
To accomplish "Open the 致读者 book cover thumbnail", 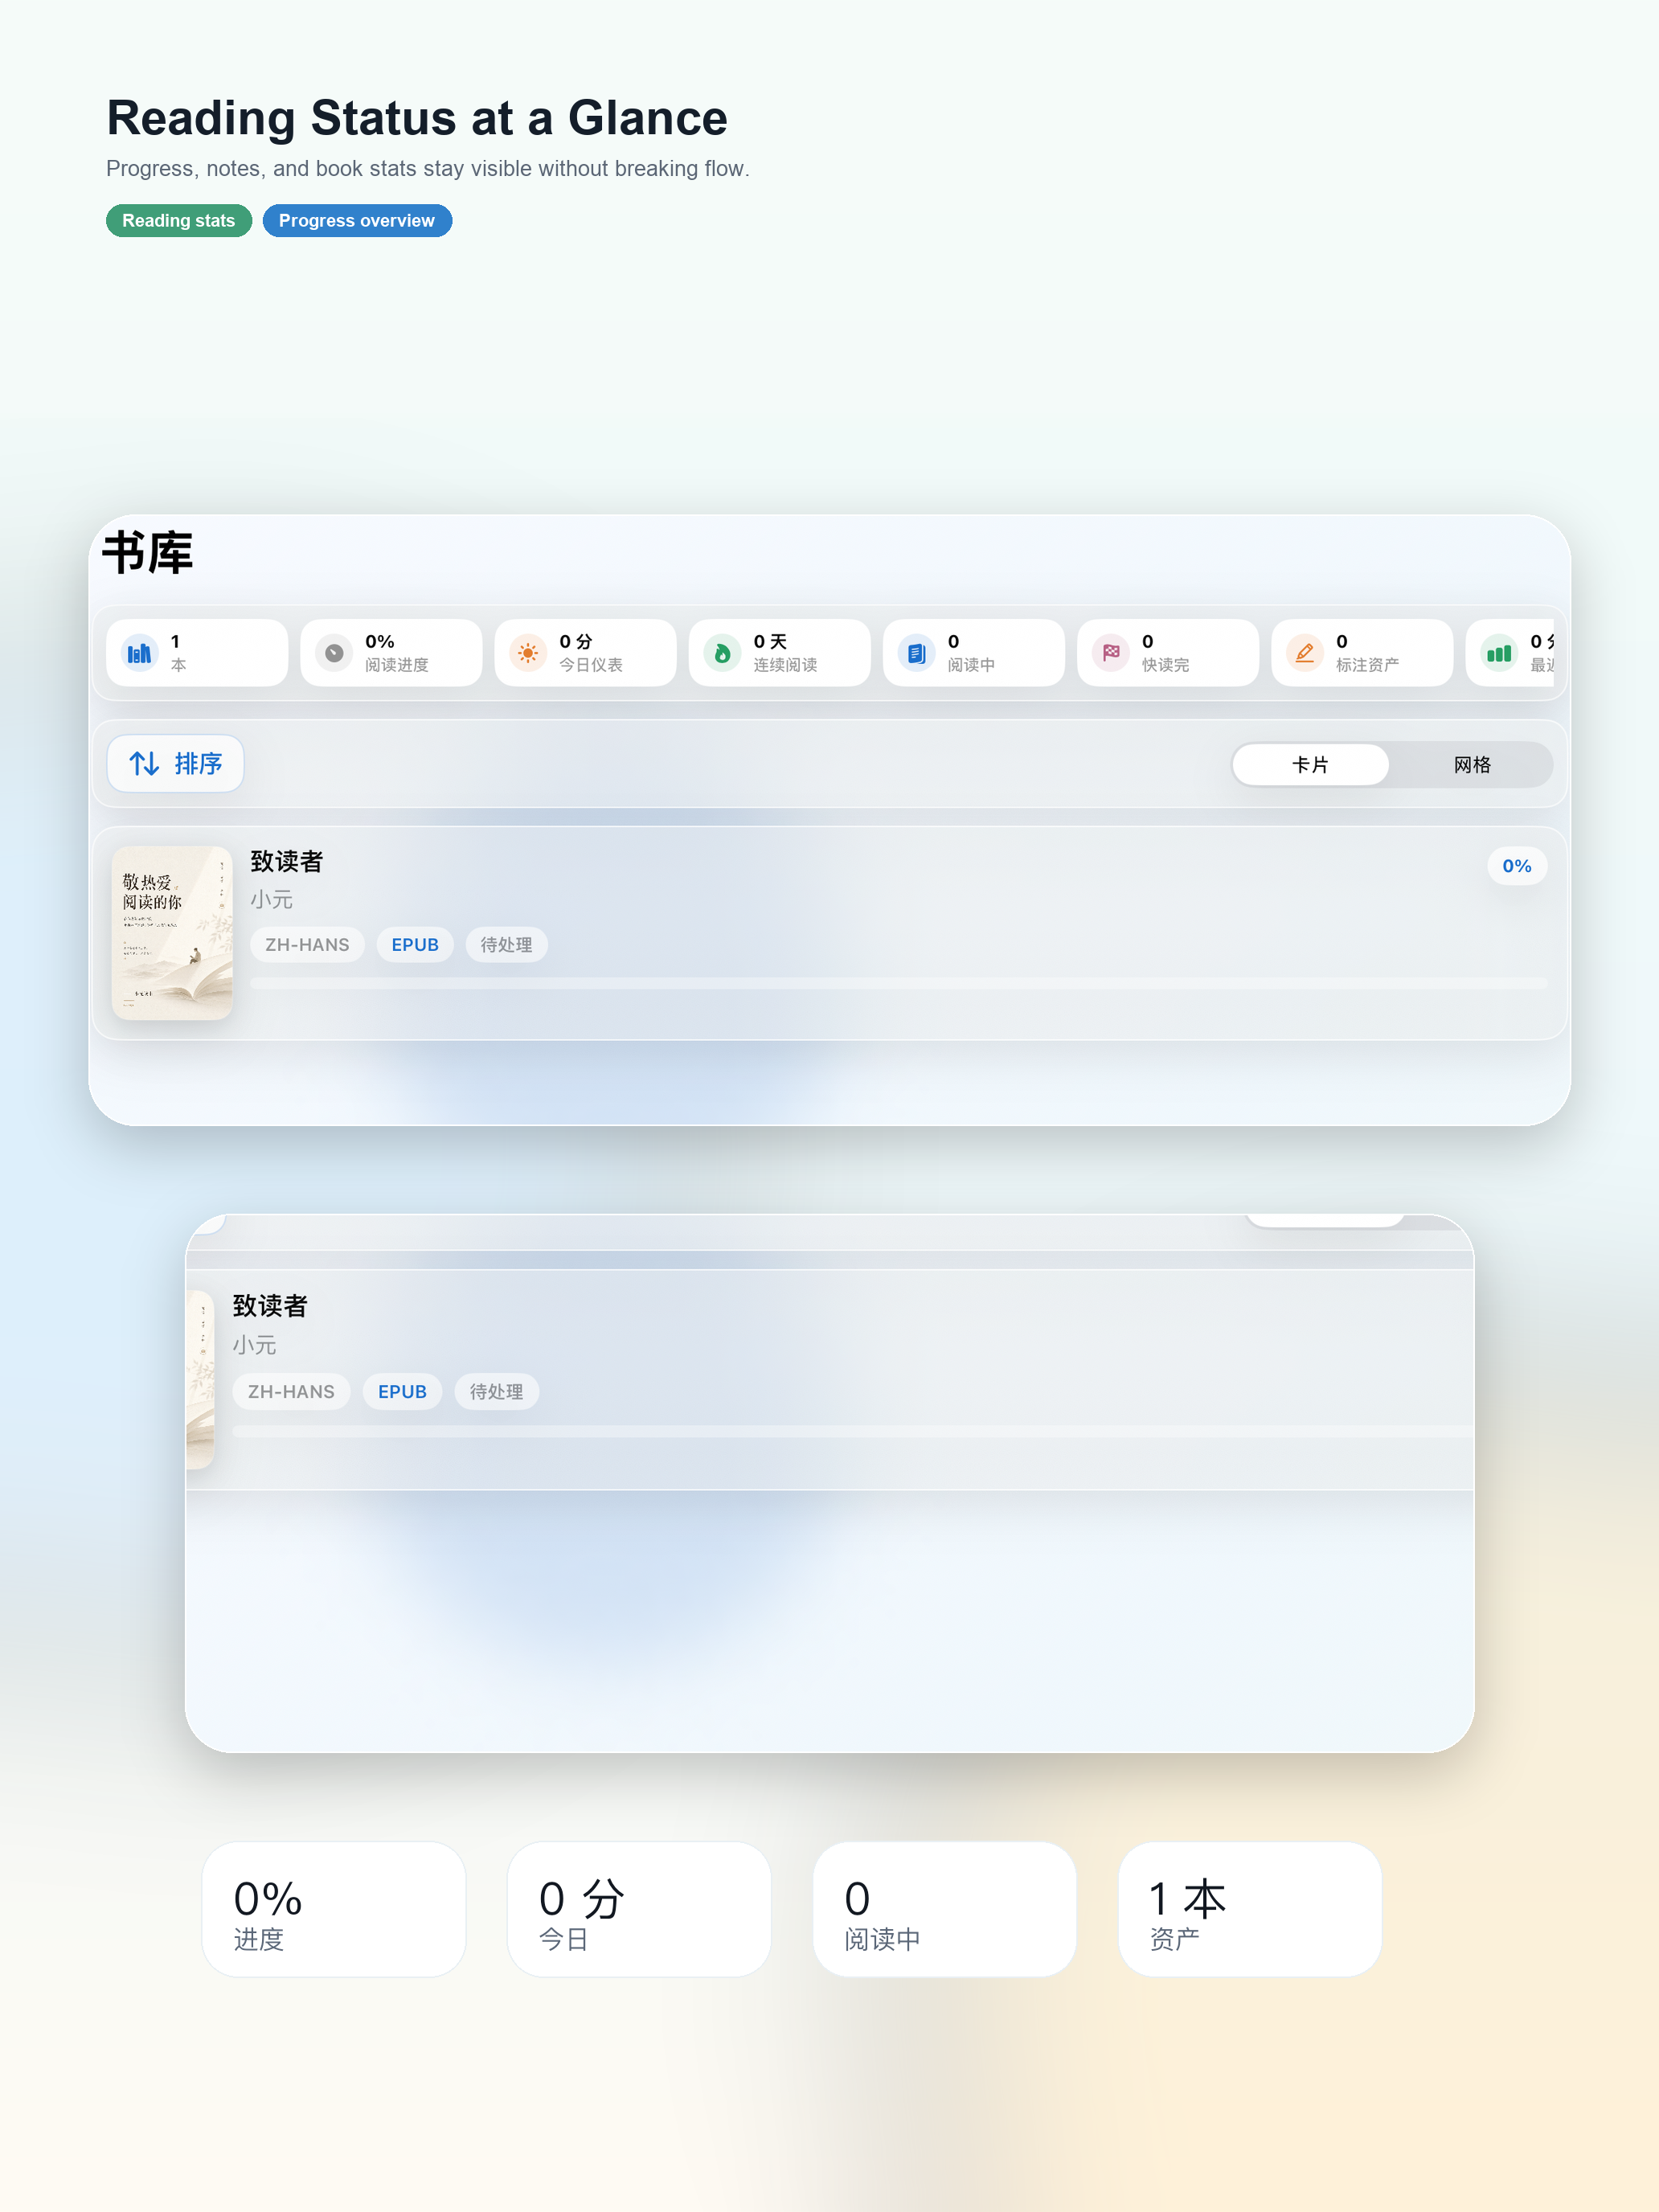I will point(172,933).
